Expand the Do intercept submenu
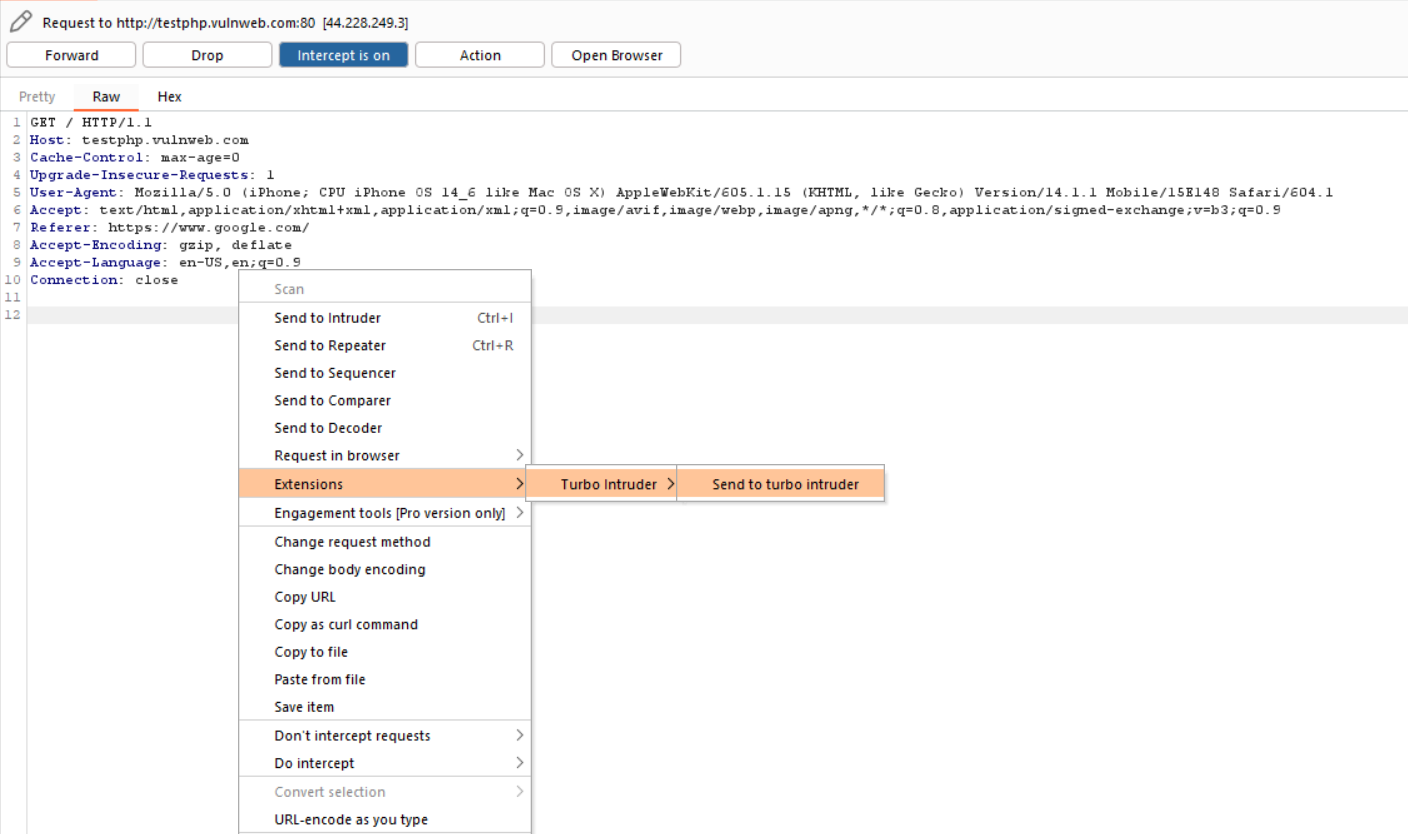This screenshot has height=834, width=1408. 519,763
